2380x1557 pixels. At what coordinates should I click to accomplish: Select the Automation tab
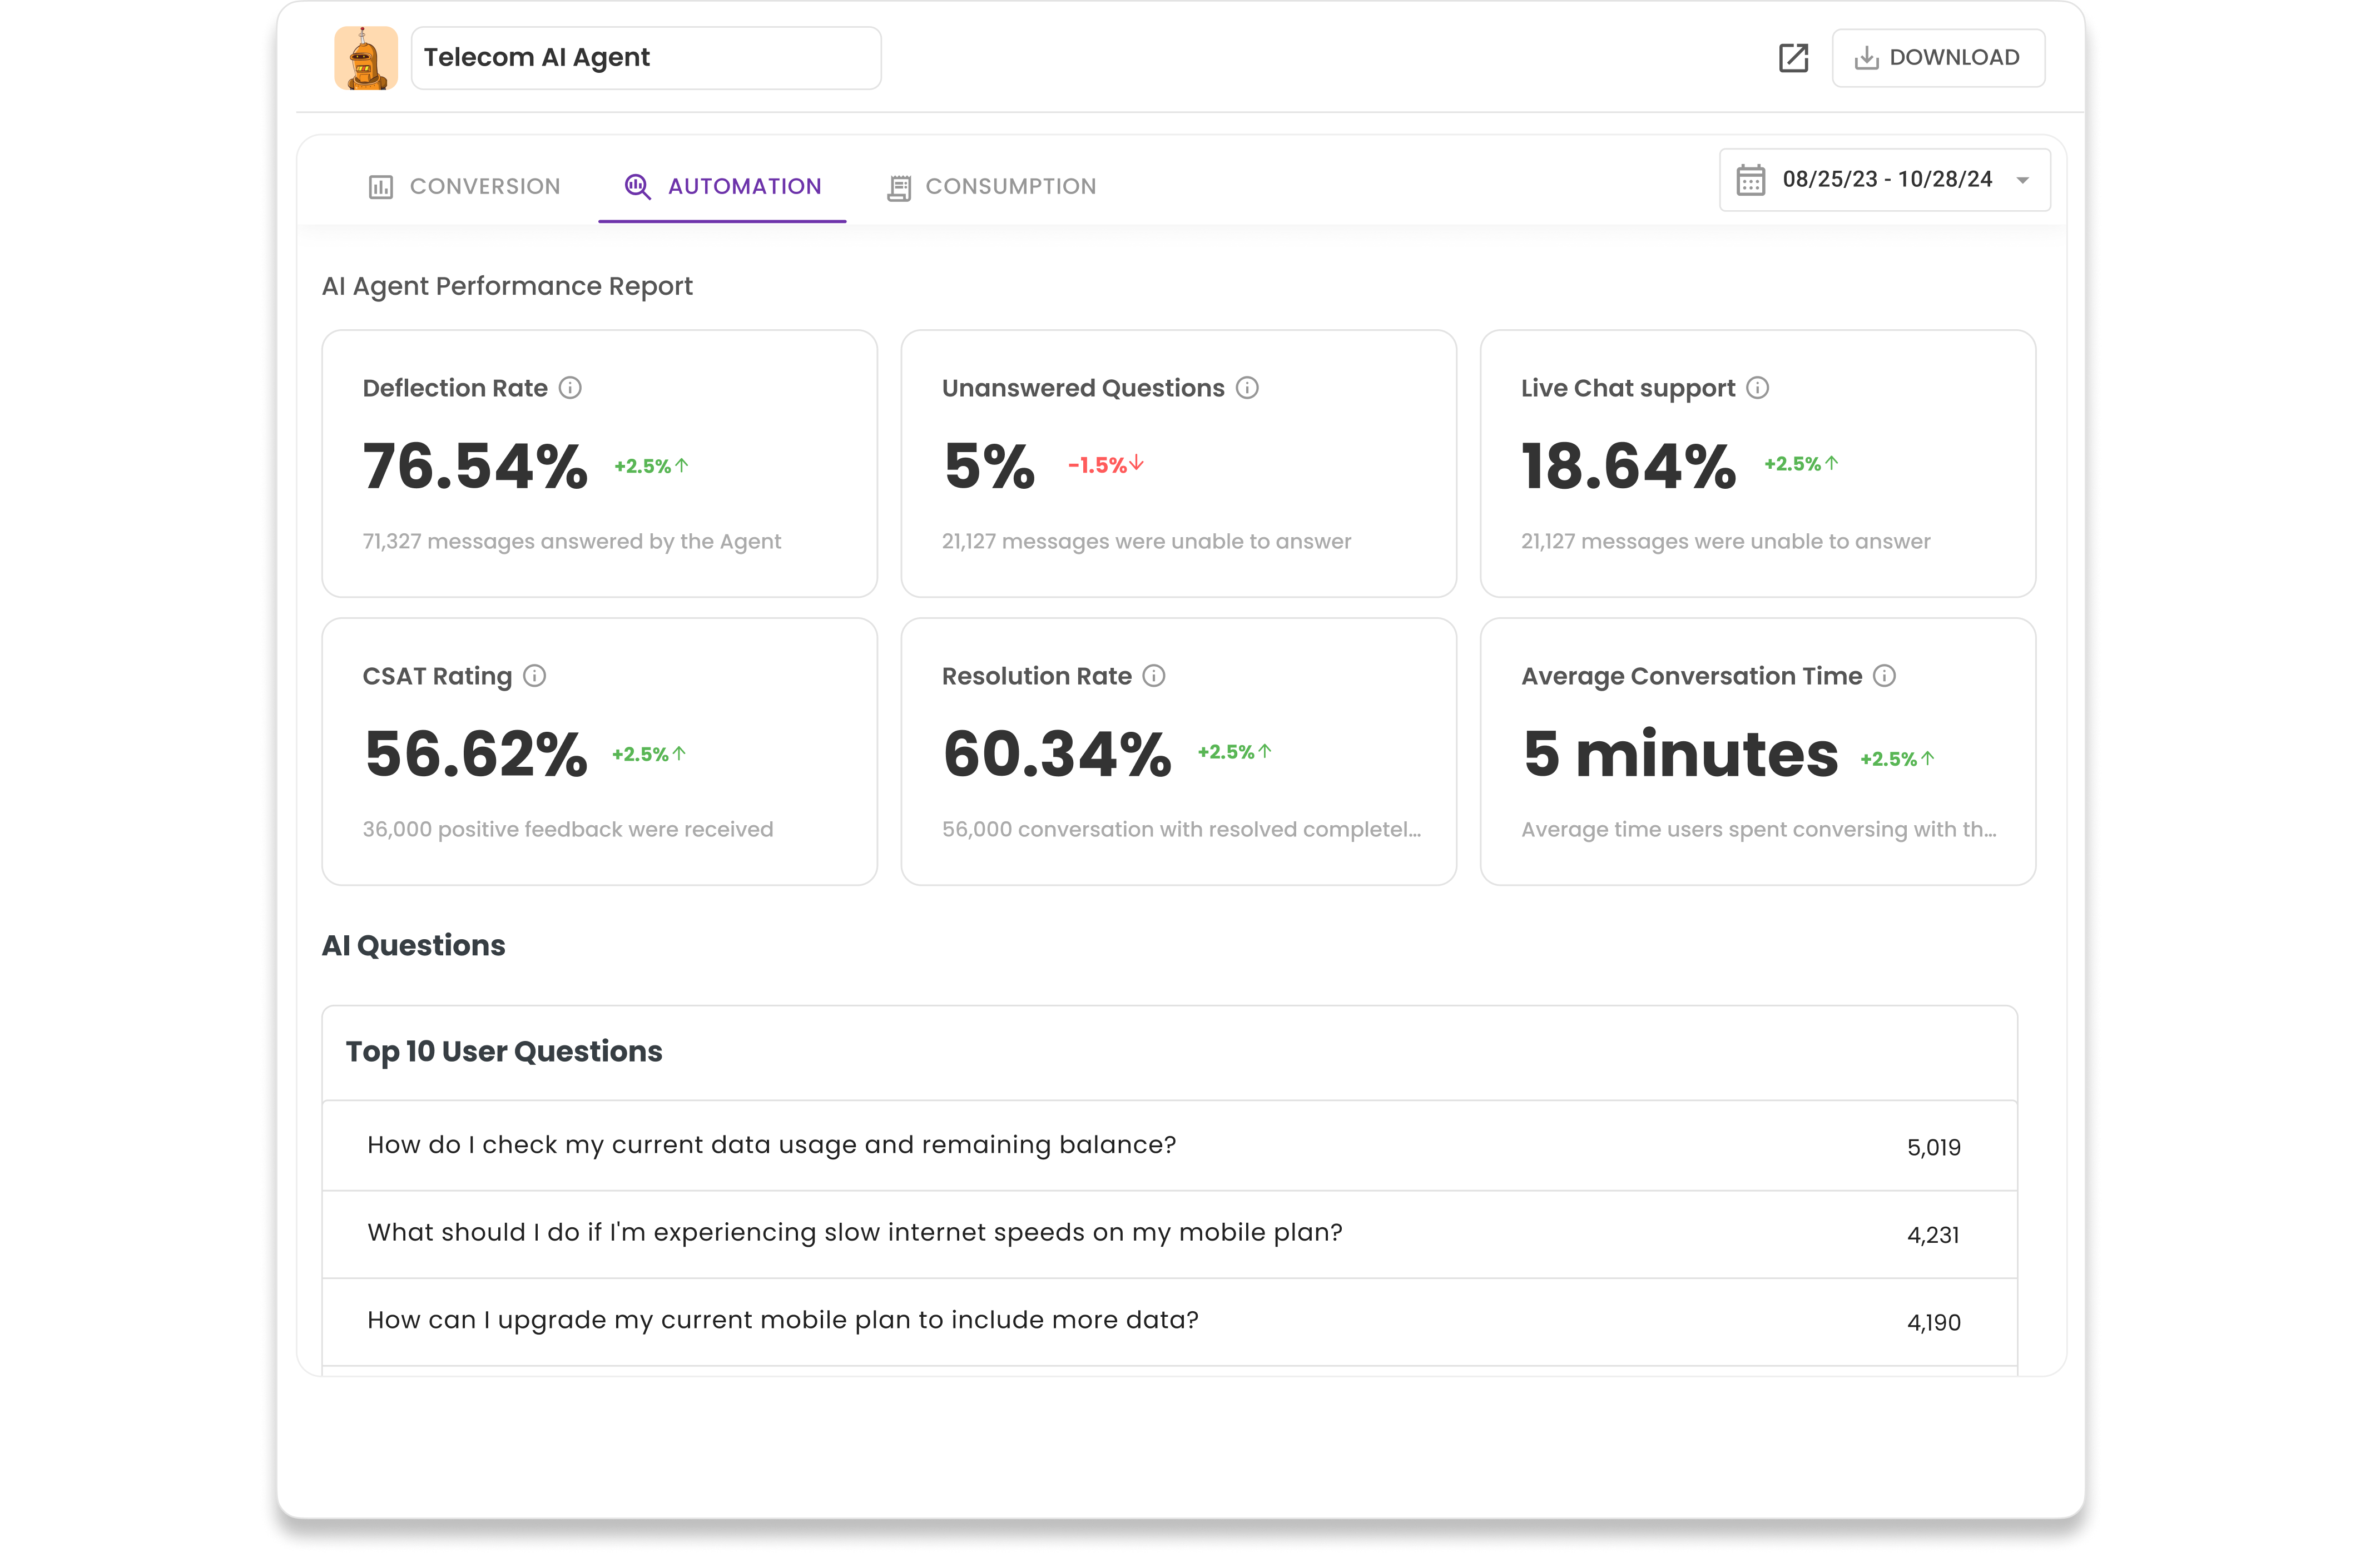pyautogui.click(x=723, y=187)
